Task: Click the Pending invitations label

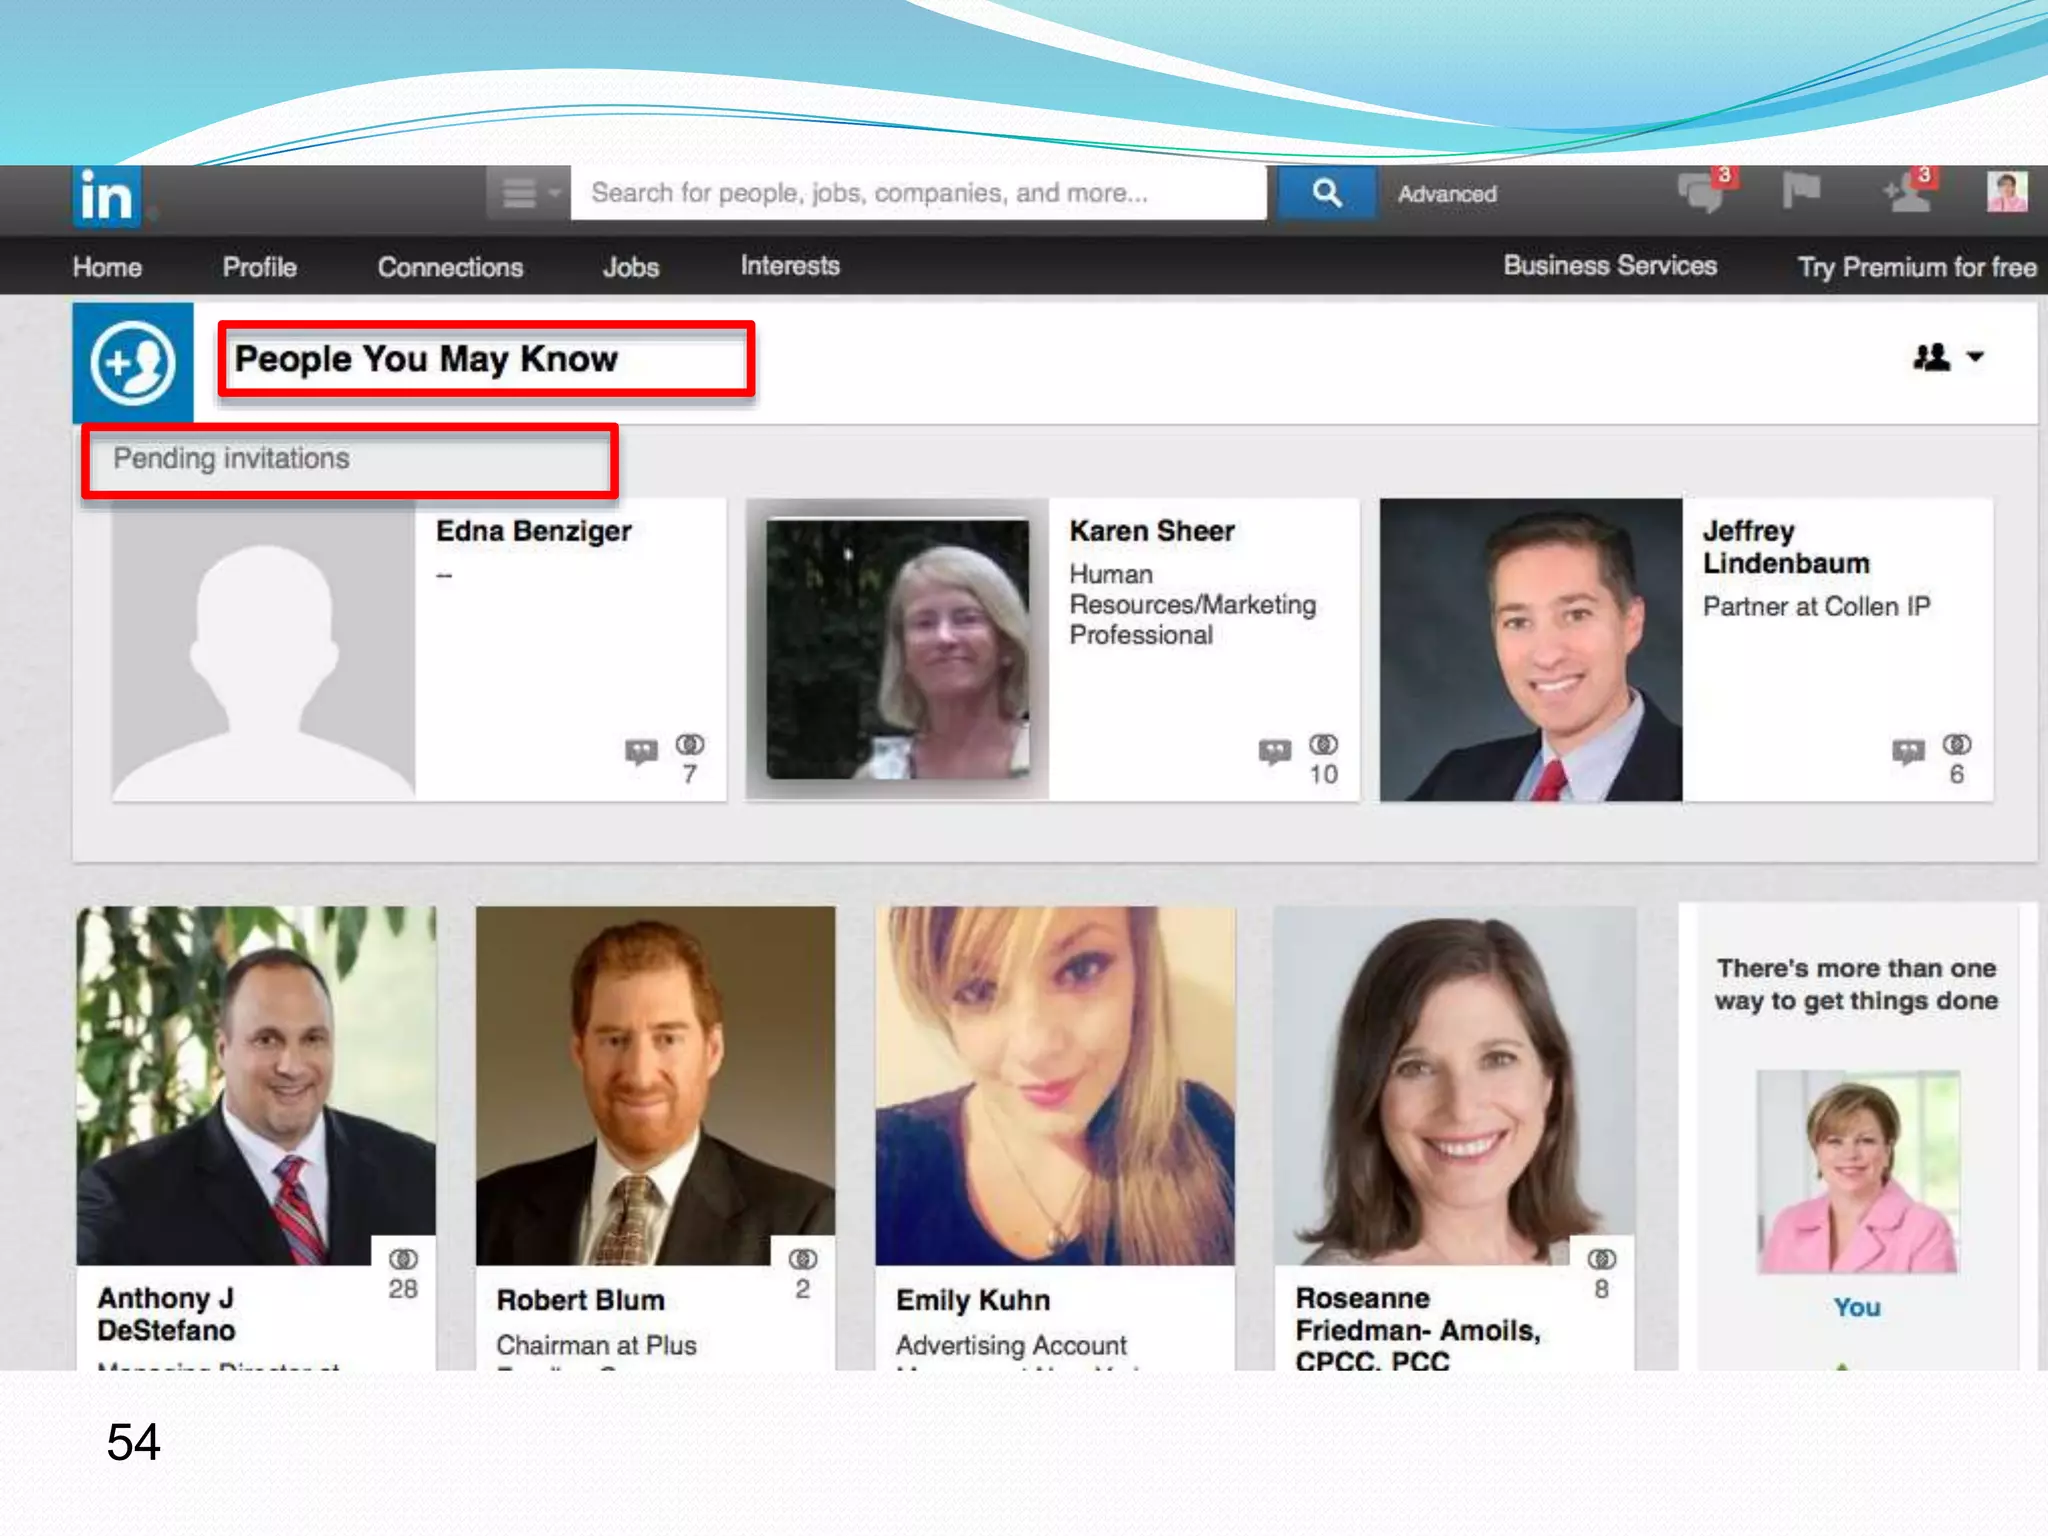Action: tap(231, 459)
